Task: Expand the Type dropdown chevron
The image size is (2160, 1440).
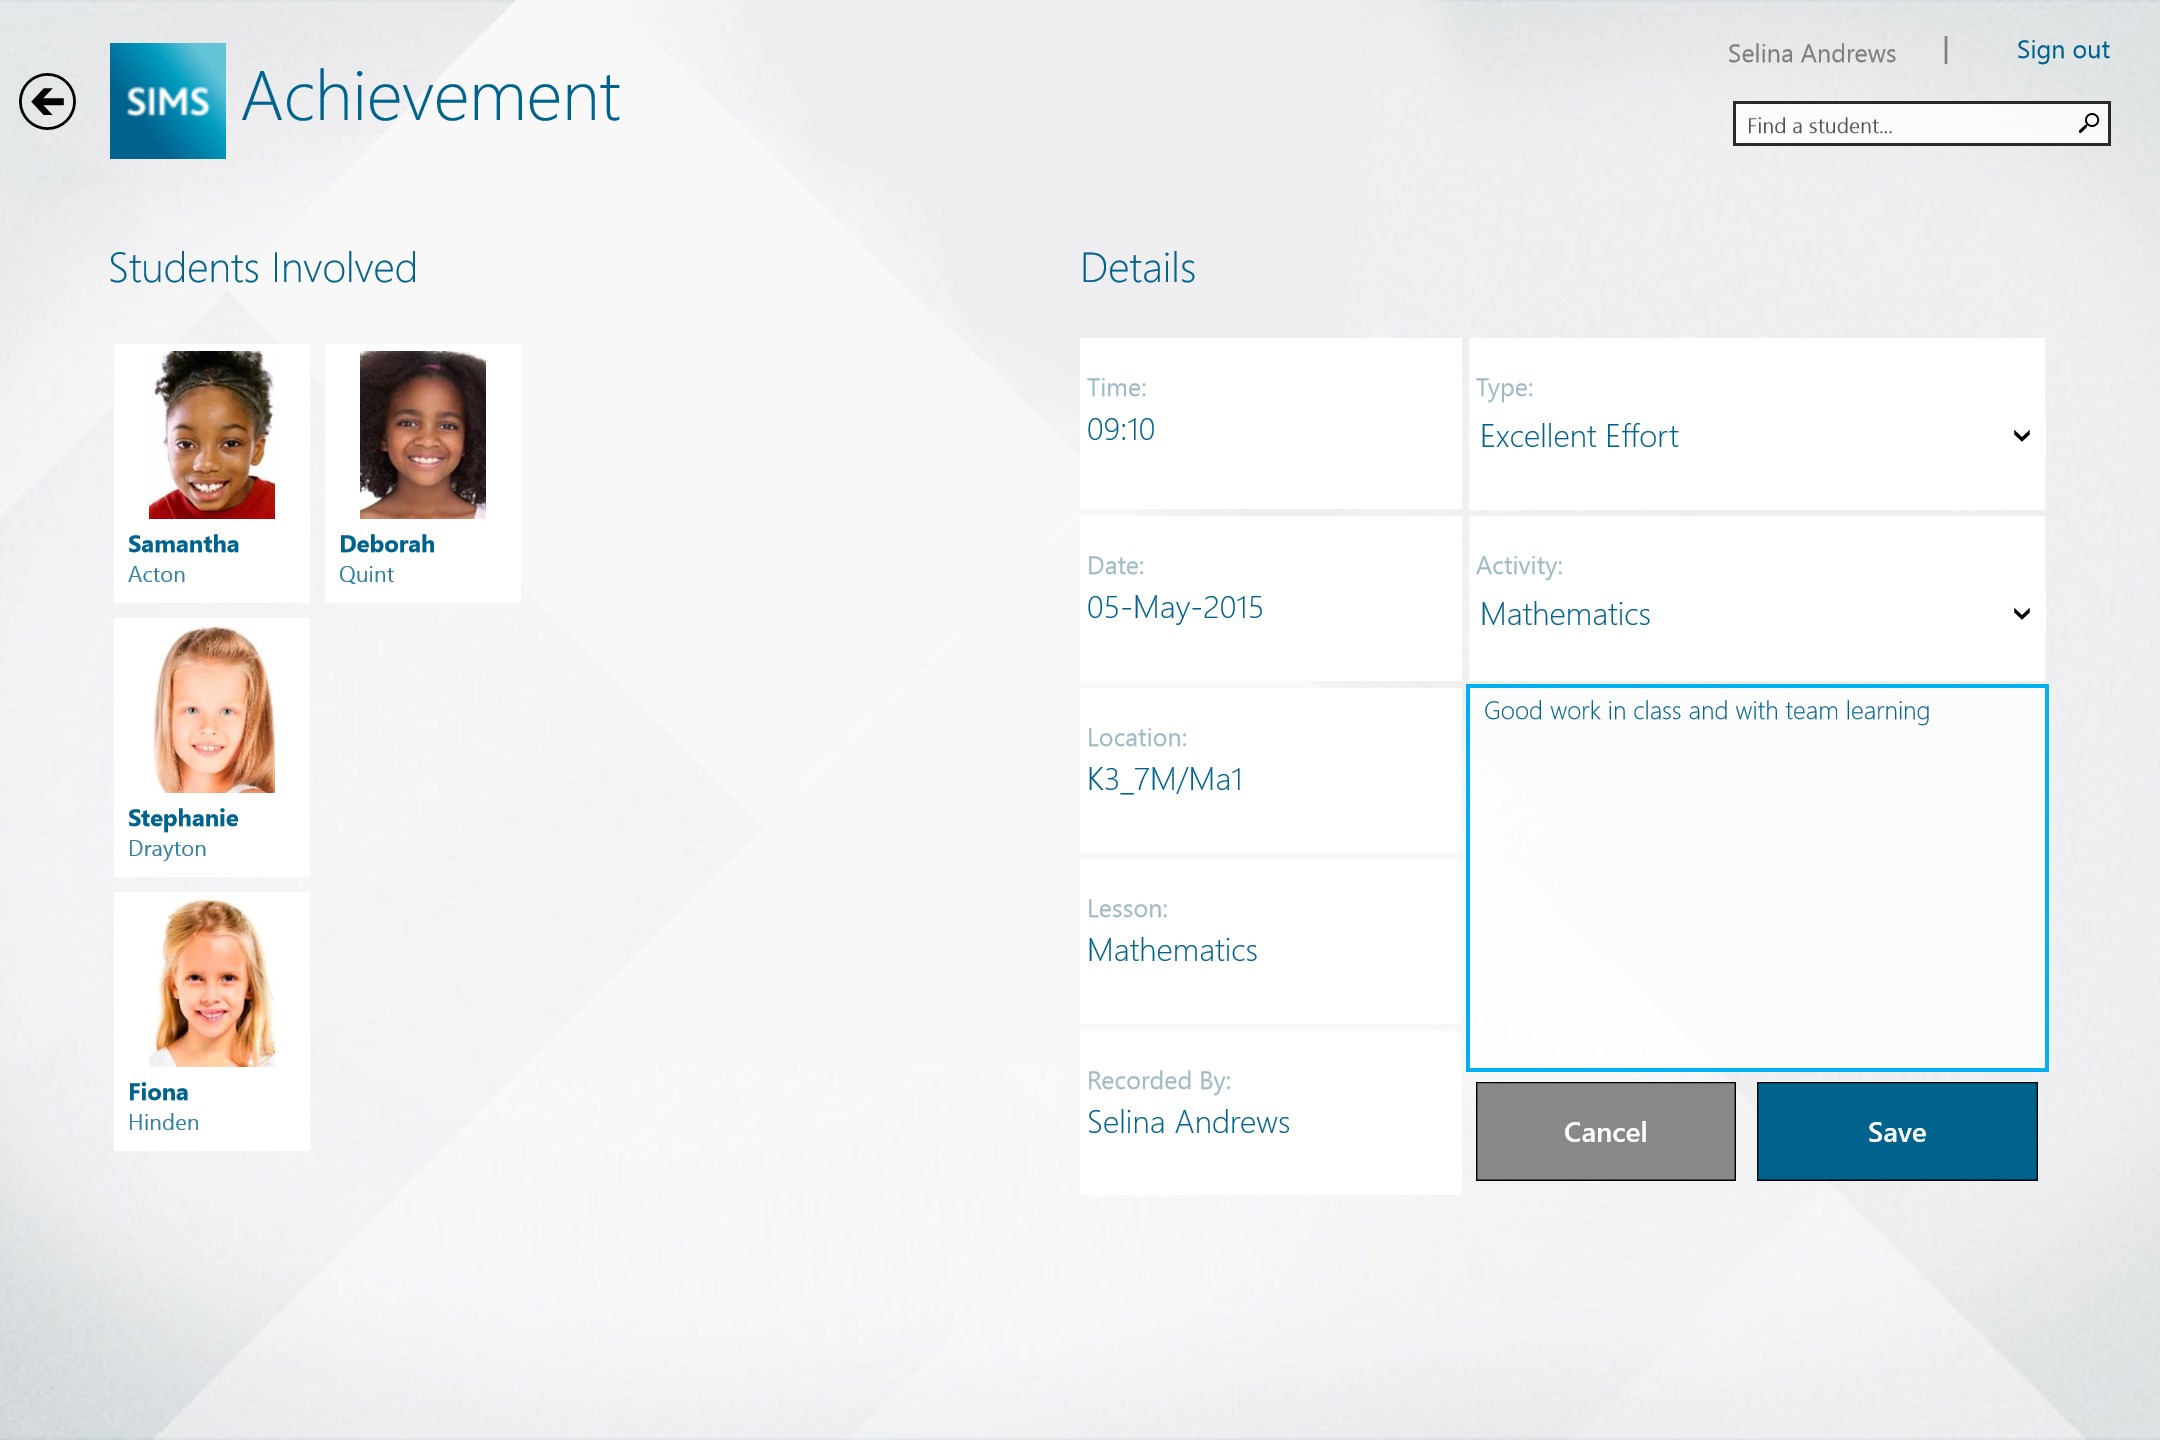Action: (x=2021, y=436)
